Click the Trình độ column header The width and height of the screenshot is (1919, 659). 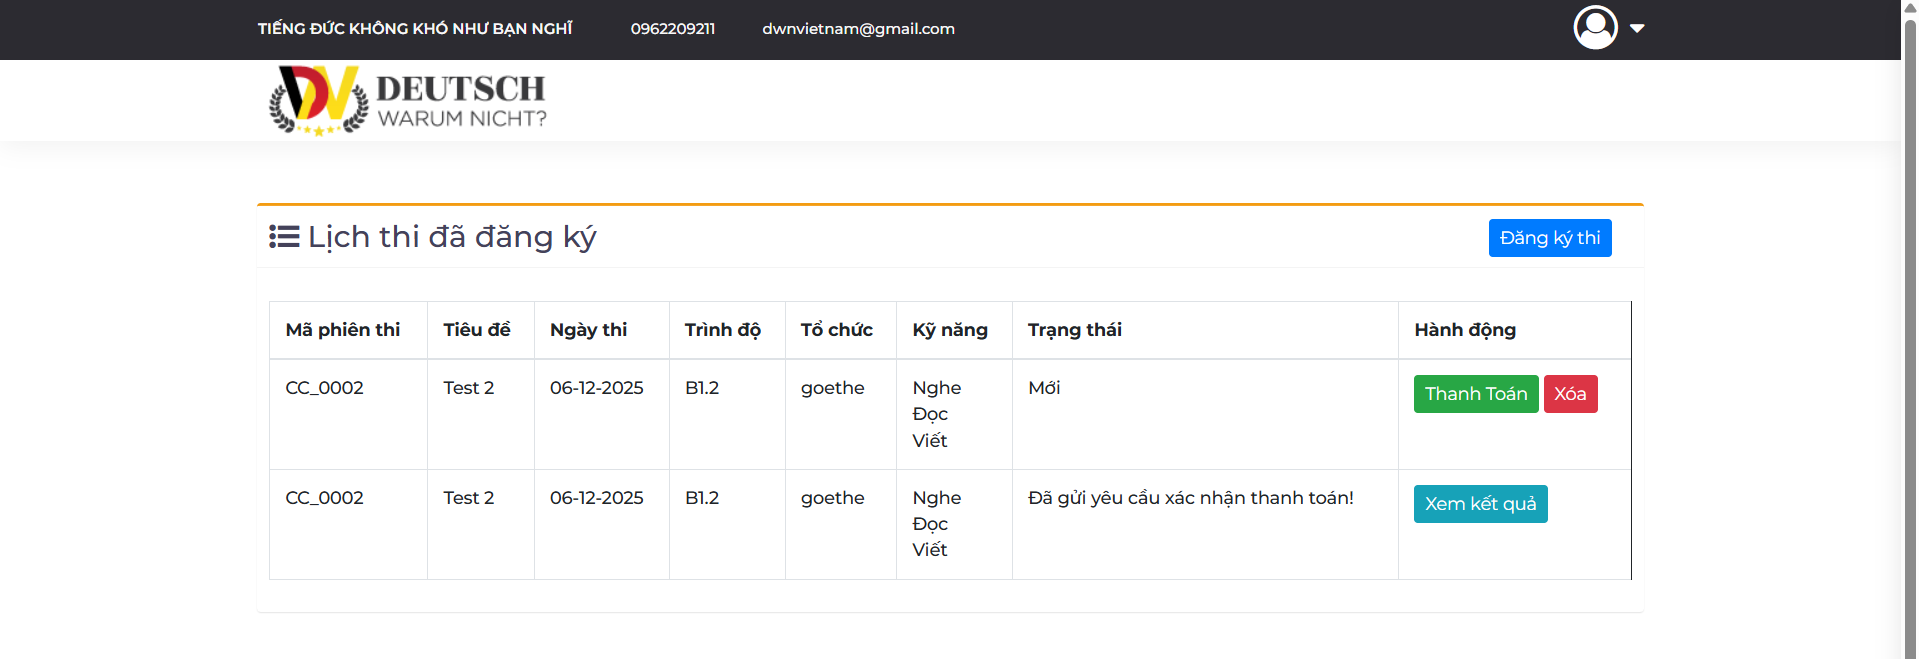pos(722,330)
